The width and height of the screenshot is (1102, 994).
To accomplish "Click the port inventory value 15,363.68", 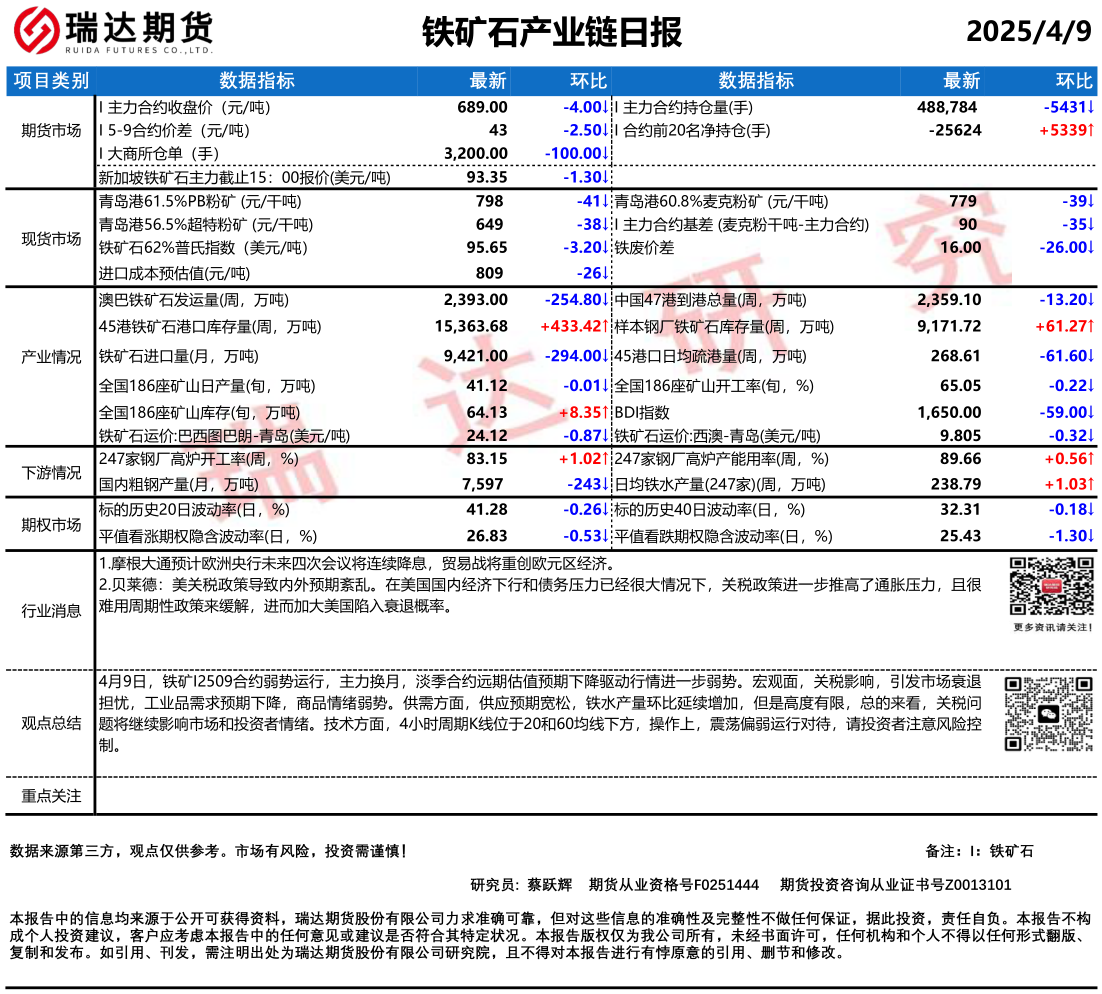I will click(472, 327).
